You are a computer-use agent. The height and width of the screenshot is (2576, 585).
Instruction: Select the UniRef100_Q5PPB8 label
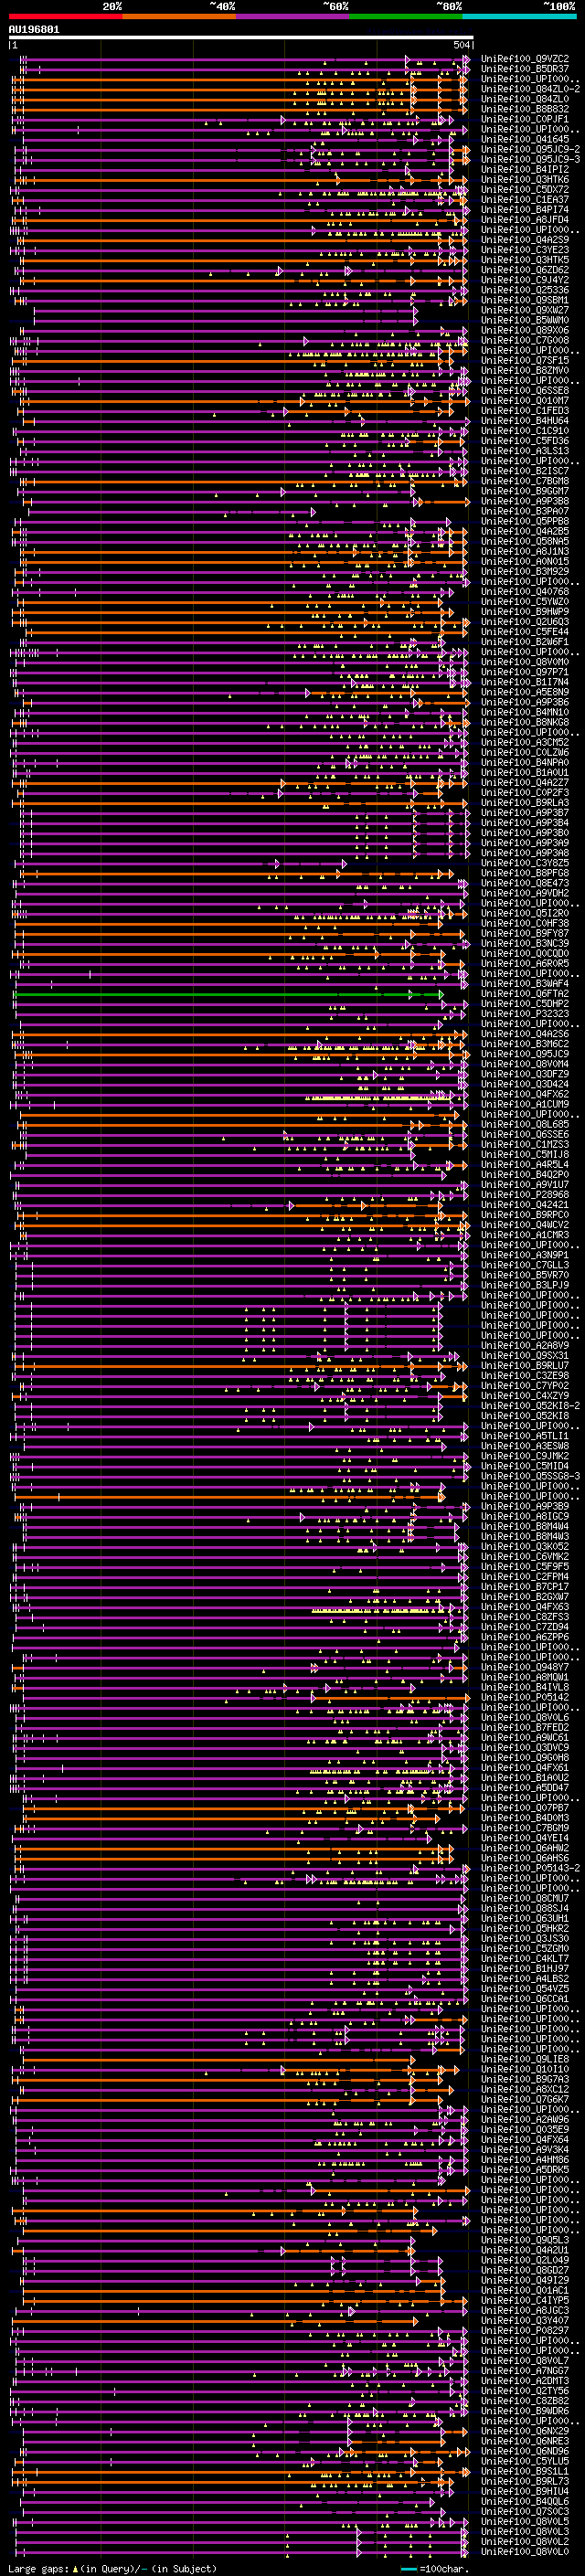[525, 522]
